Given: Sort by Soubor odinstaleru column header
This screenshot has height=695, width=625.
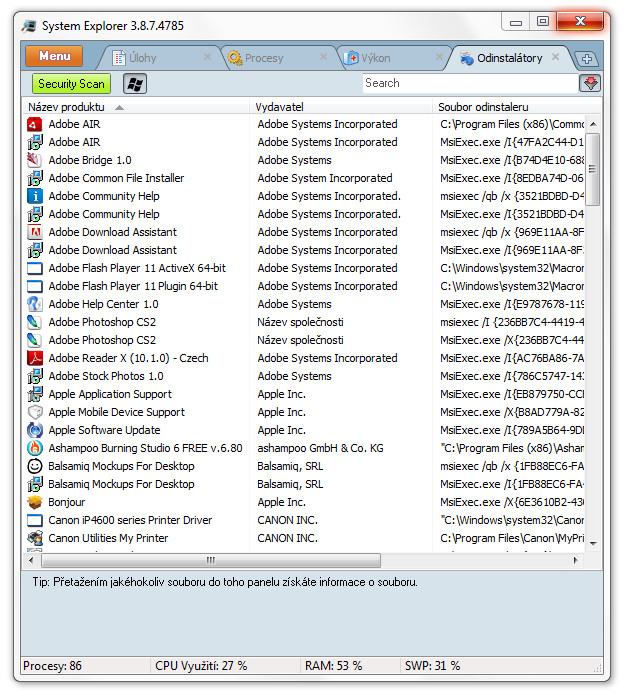Looking at the screenshot, I should point(516,107).
